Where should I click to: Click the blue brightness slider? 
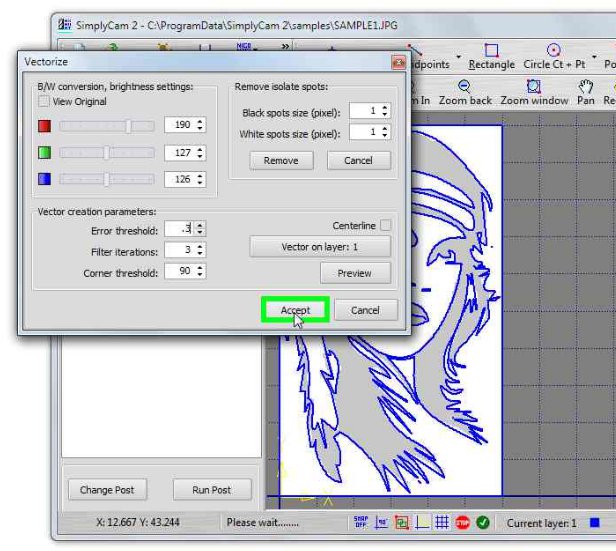pos(107,179)
